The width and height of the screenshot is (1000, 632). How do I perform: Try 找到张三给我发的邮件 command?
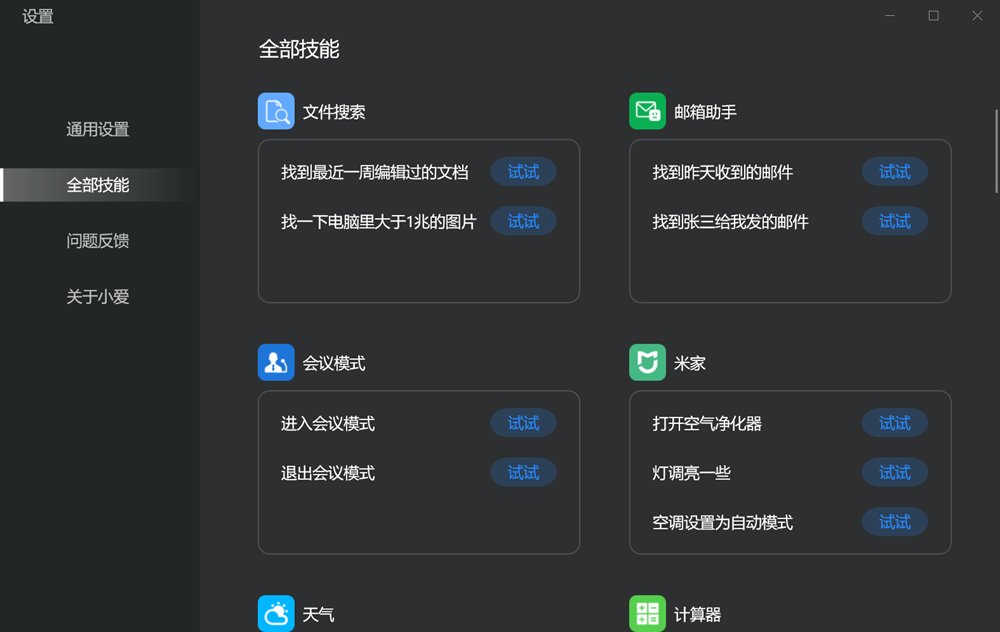894,221
